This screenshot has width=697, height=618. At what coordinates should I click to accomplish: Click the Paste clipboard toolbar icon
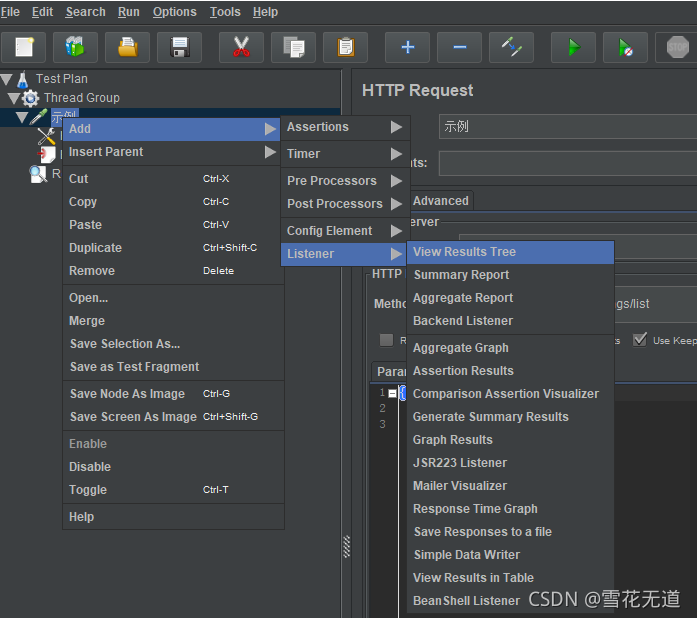(x=345, y=47)
